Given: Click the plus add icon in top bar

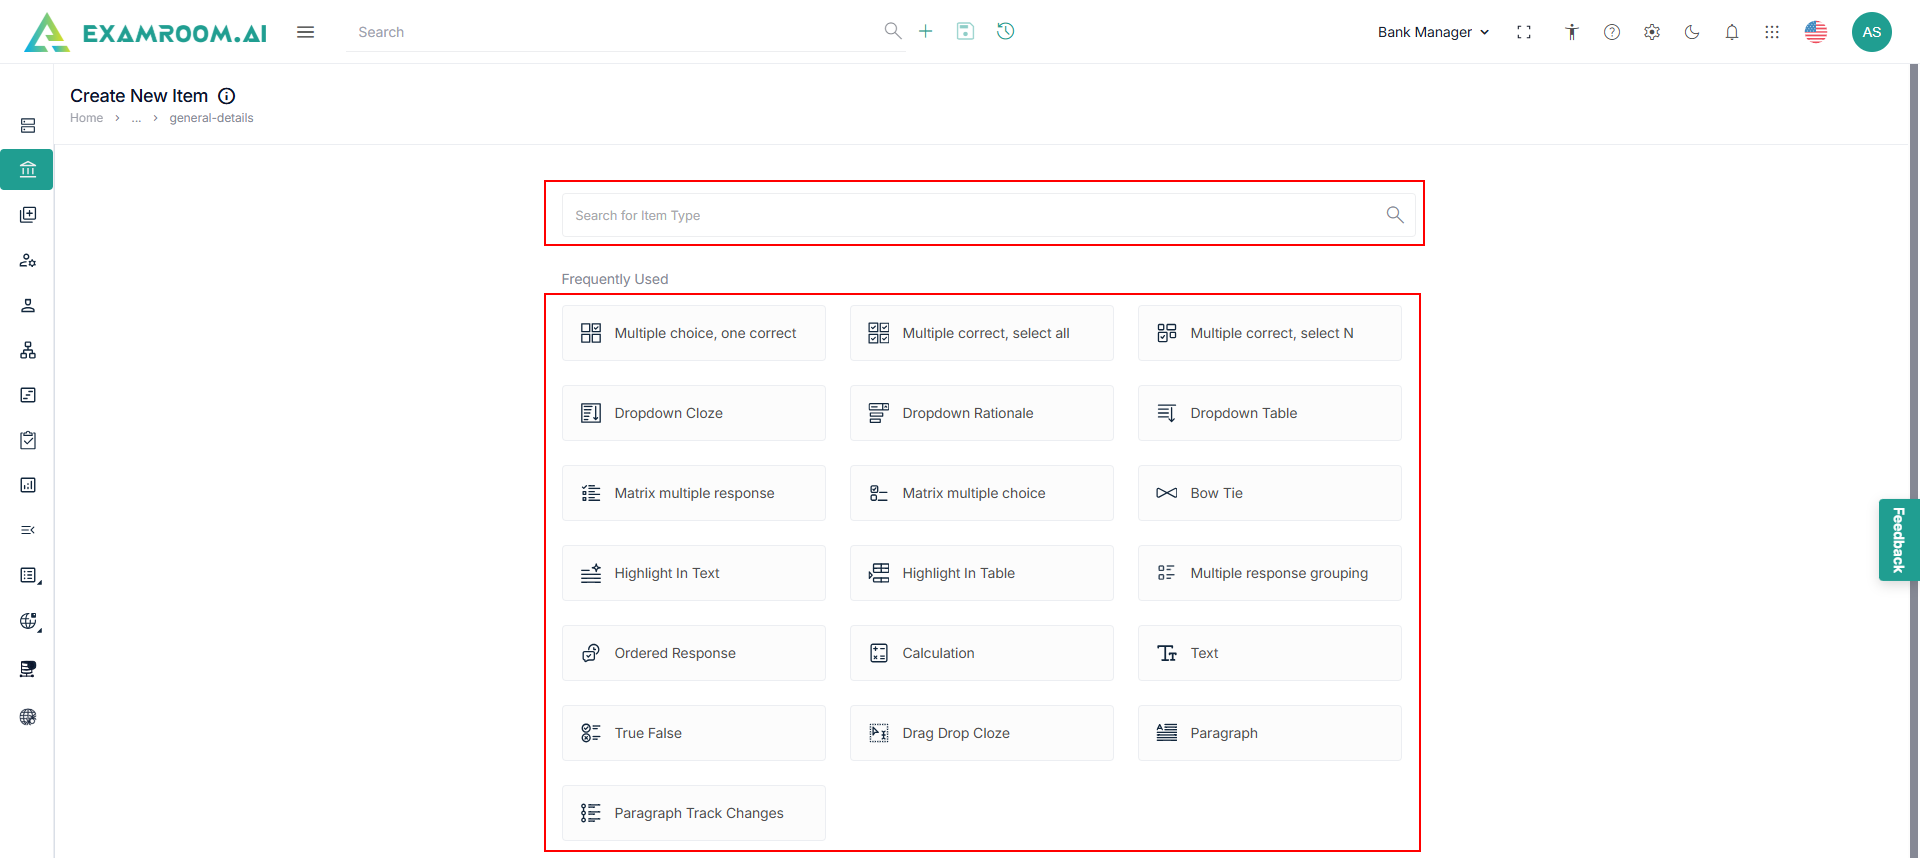Looking at the screenshot, I should coord(926,32).
